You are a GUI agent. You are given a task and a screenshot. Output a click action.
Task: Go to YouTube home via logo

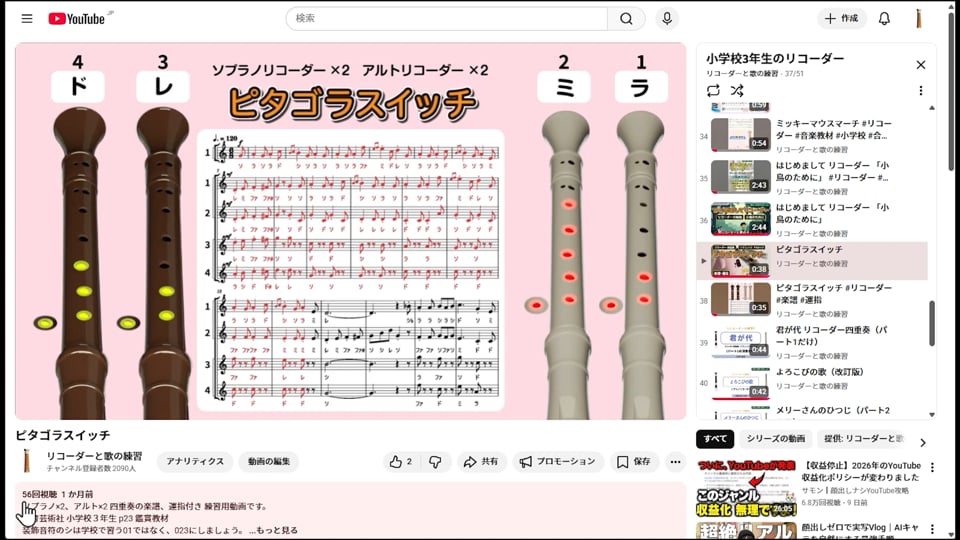pyautogui.click(x=77, y=19)
